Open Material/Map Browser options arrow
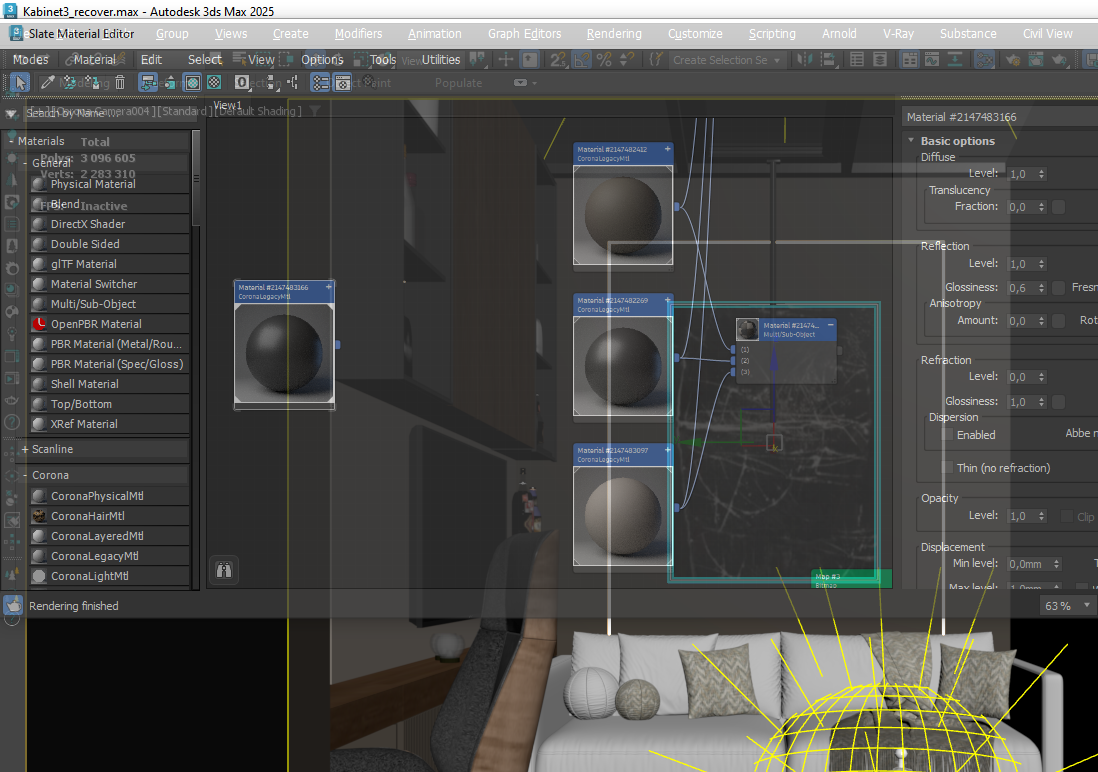This screenshot has height=772, width=1098. [x=11, y=113]
